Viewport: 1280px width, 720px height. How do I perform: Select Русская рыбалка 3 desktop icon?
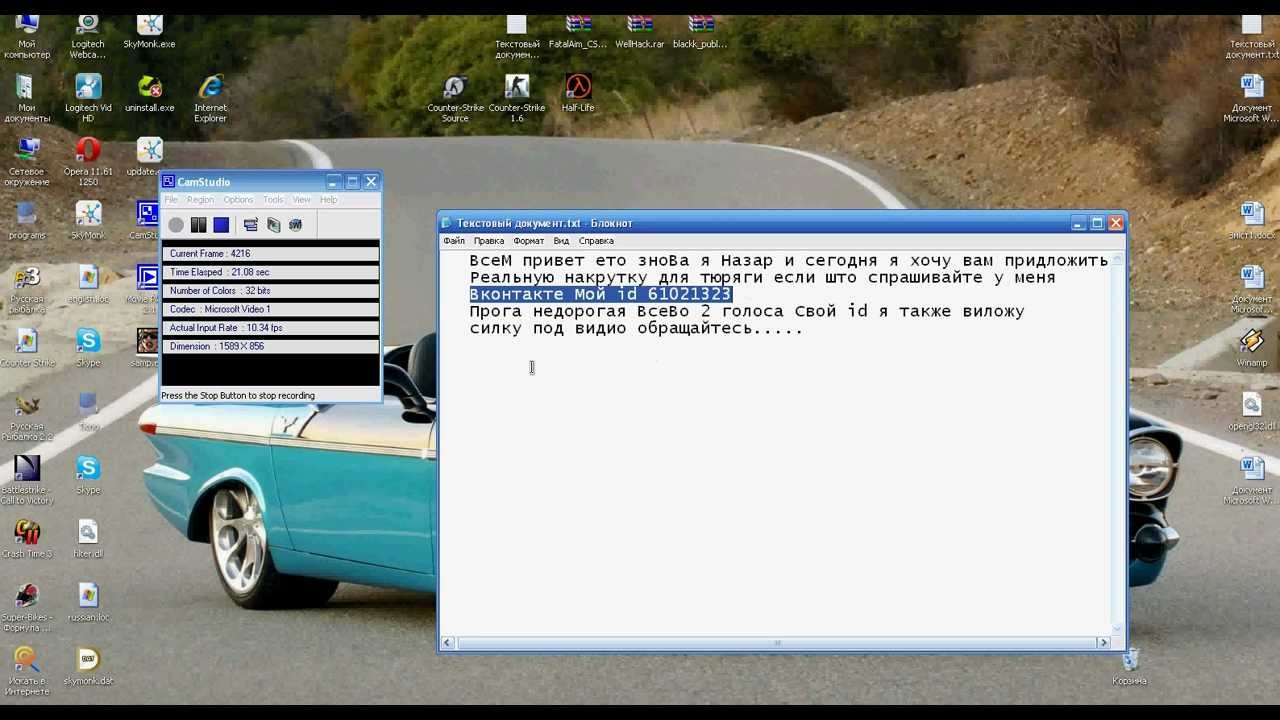click(x=27, y=290)
